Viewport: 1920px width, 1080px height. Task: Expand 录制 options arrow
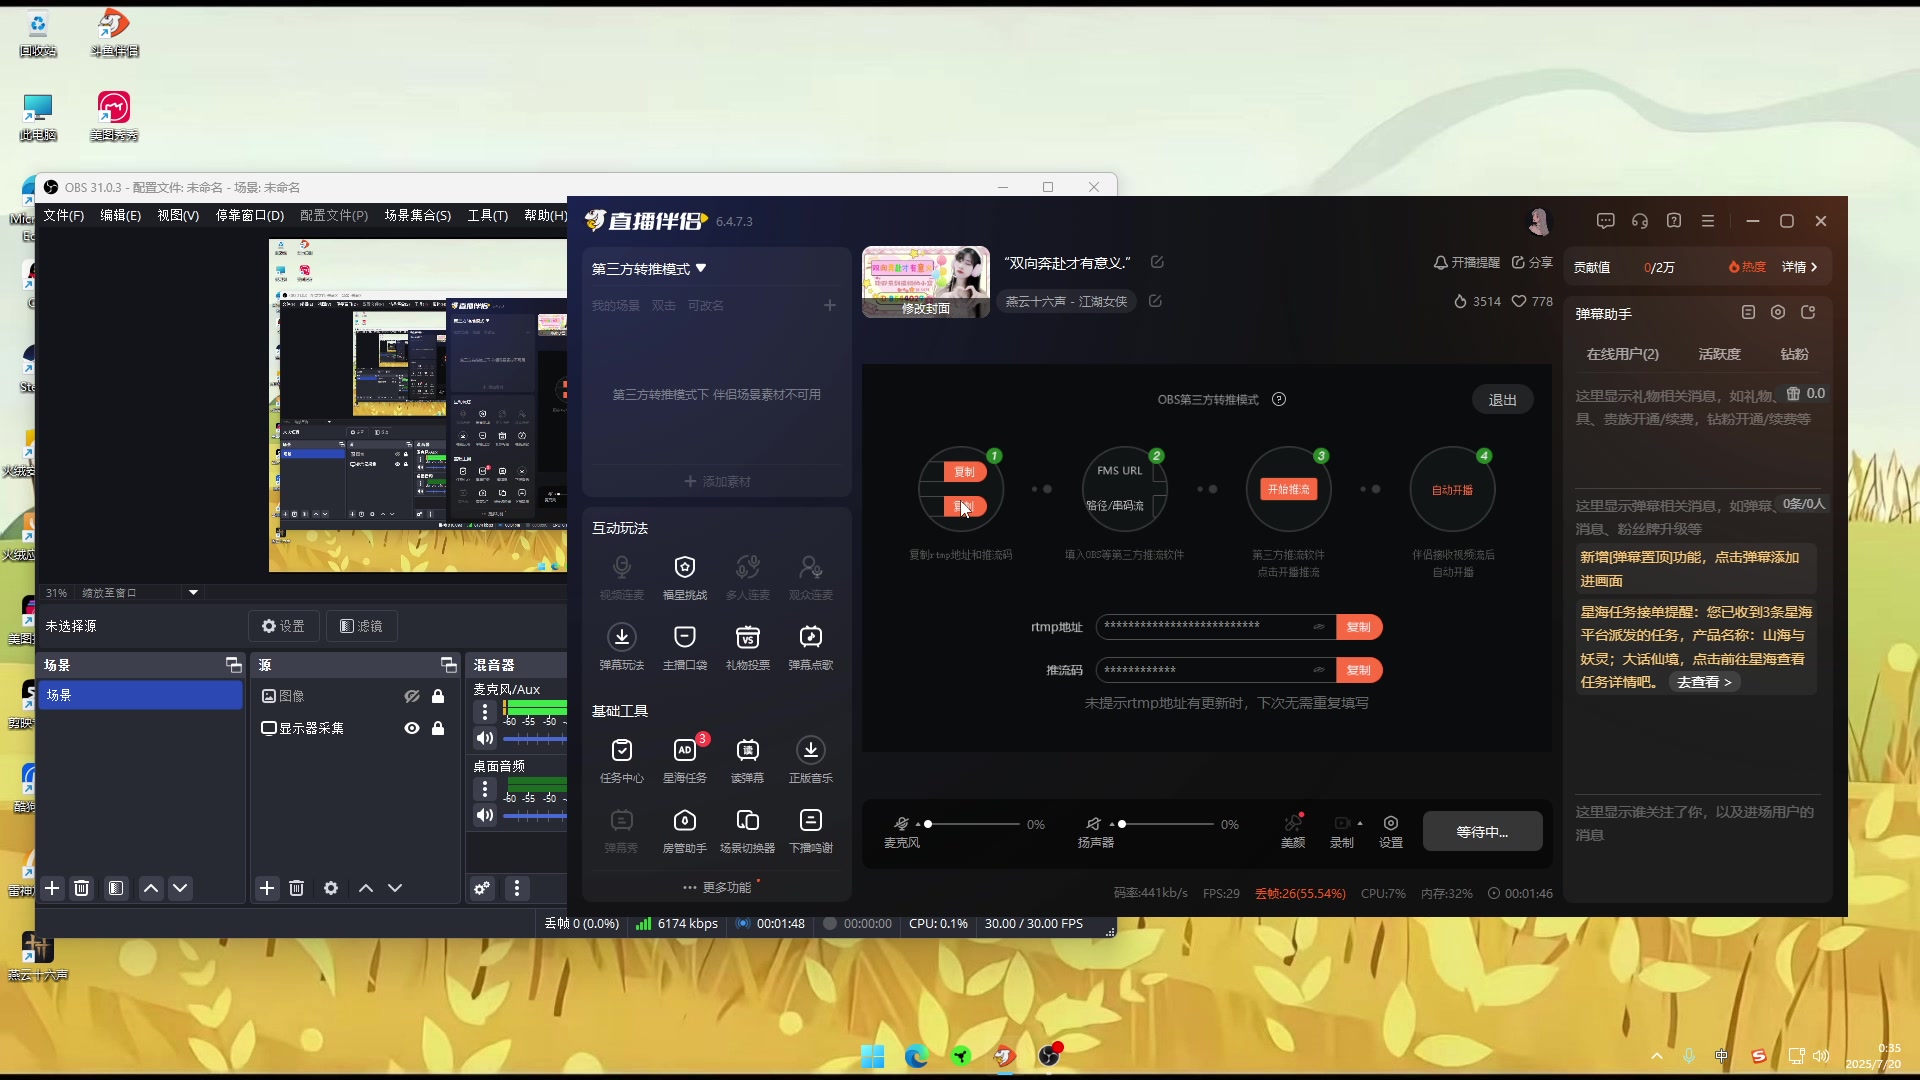pyautogui.click(x=1360, y=824)
